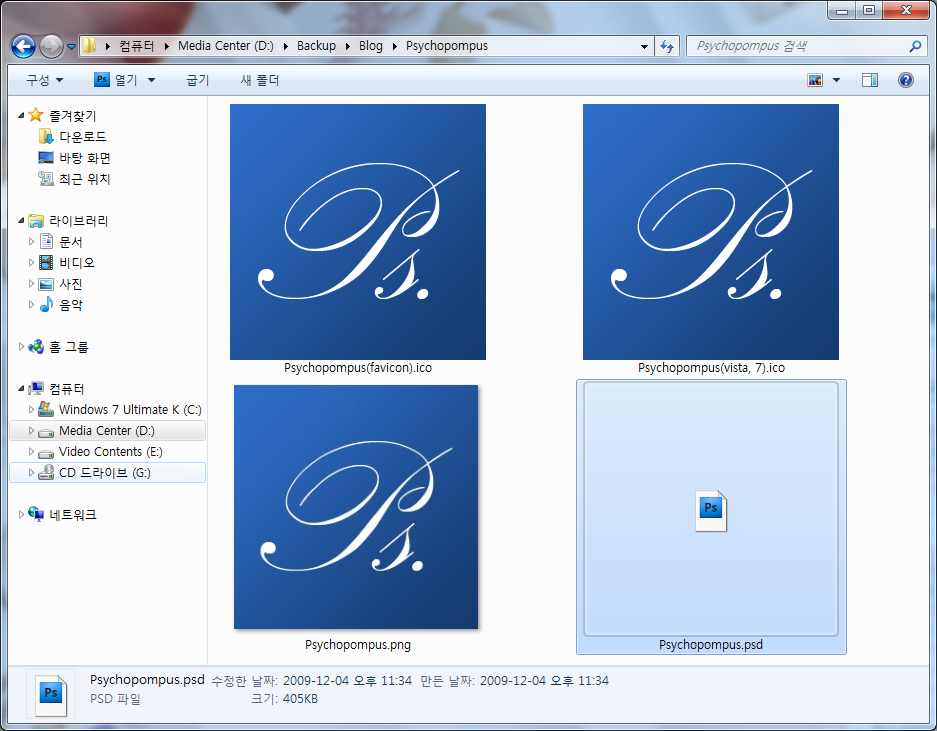This screenshot has height=731, width=937.
Task: Open 다운로드 folder in favorites
Action: pos(82,136)
